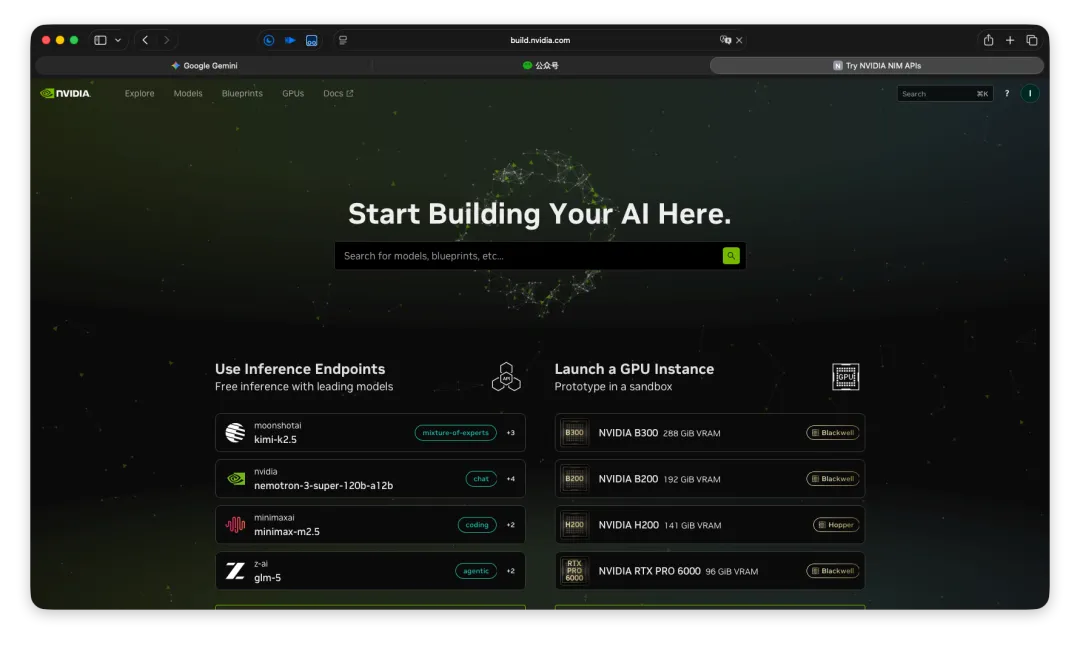Click the translate icon in address bar
The height and width of the screenshot is (646, 1080).
tap(725, 40)
